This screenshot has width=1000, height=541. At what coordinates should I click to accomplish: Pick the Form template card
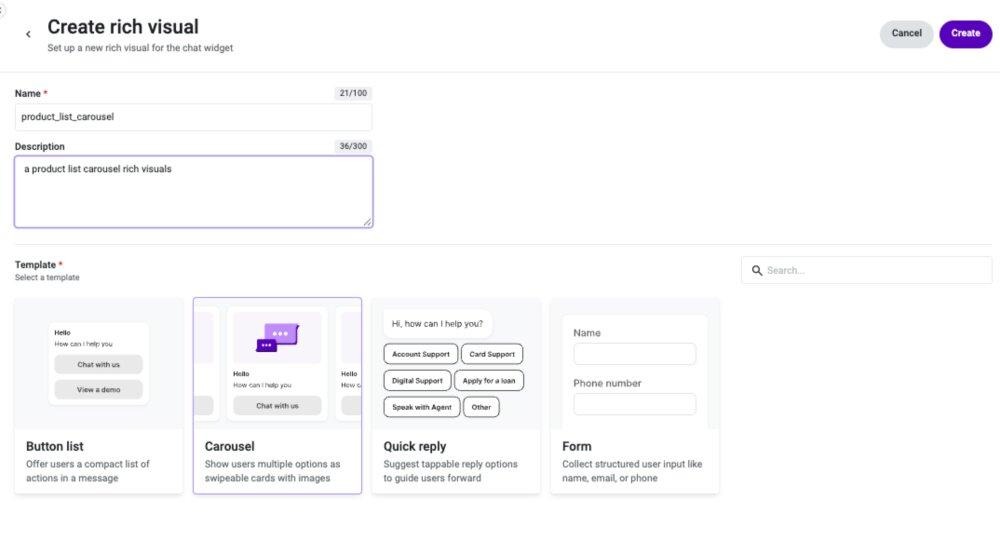coord(635,396)
